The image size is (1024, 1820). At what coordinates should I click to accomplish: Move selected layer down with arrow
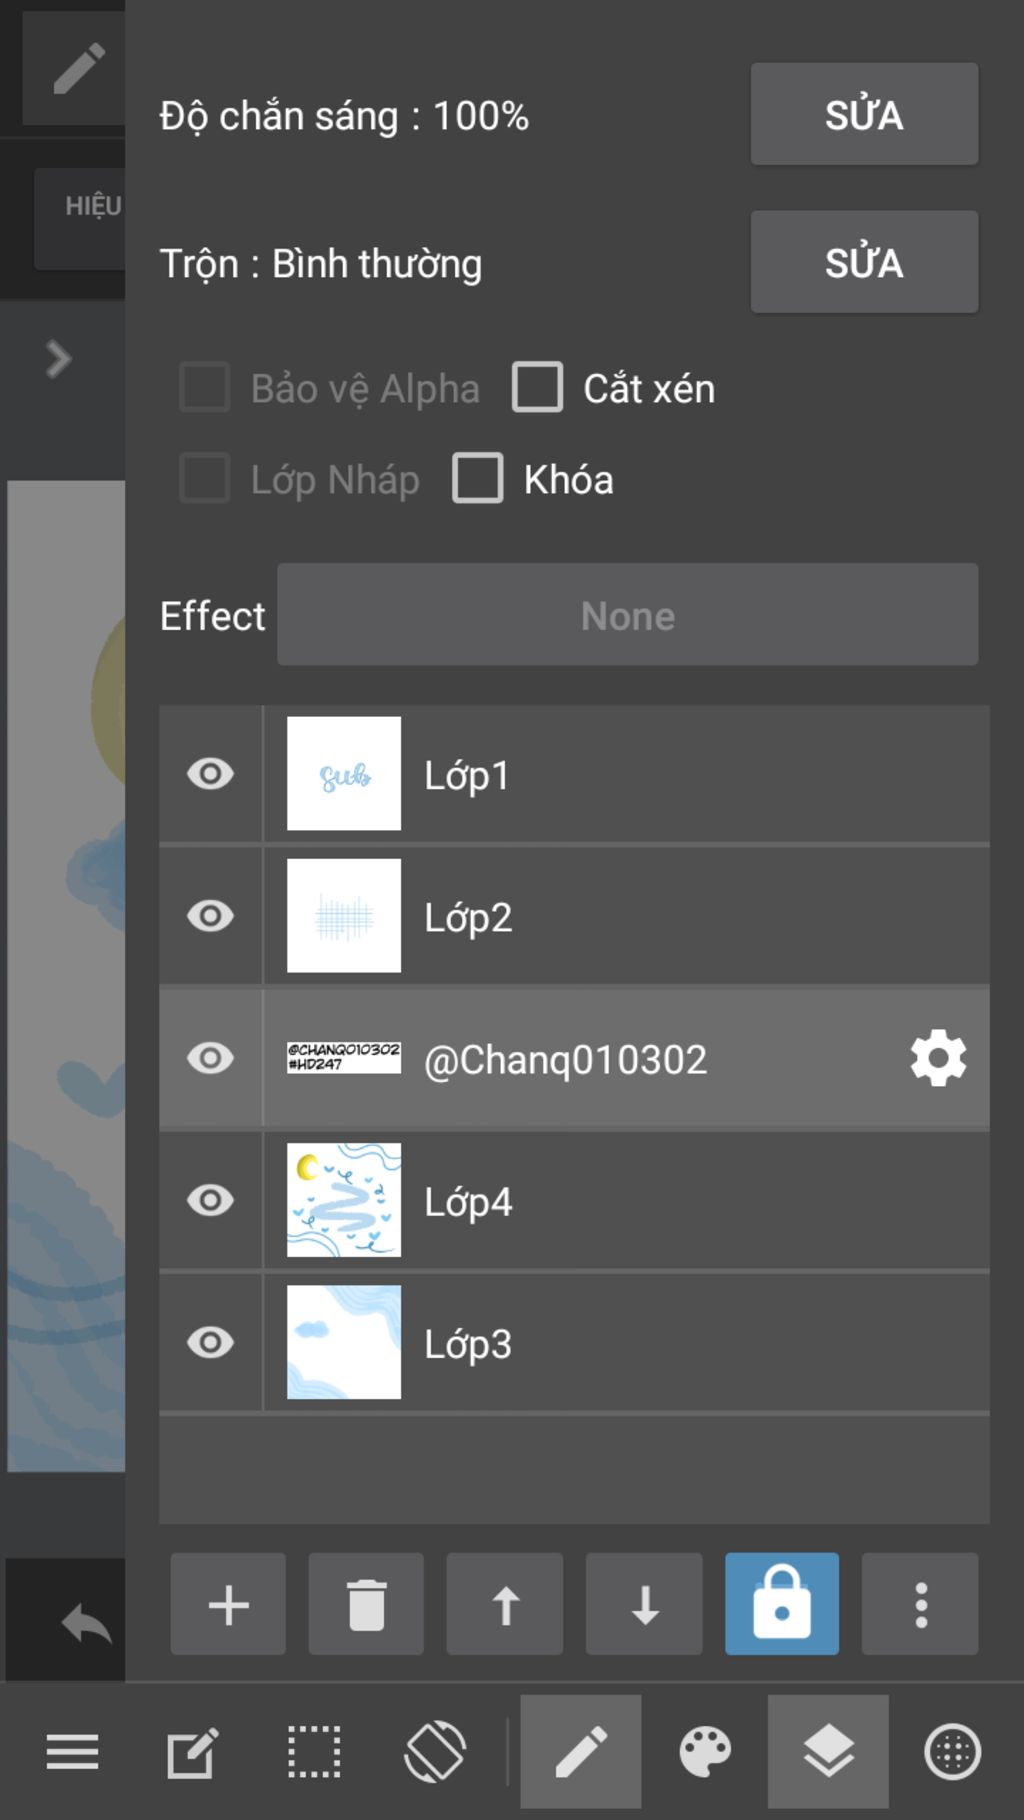pyautogui.click(x=644, y=1604)
